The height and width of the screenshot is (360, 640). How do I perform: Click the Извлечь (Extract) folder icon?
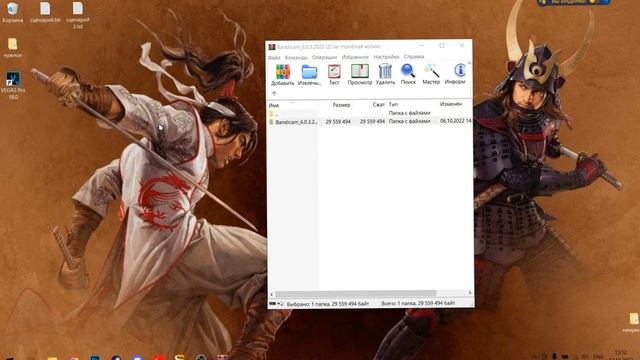click(309, 74)
